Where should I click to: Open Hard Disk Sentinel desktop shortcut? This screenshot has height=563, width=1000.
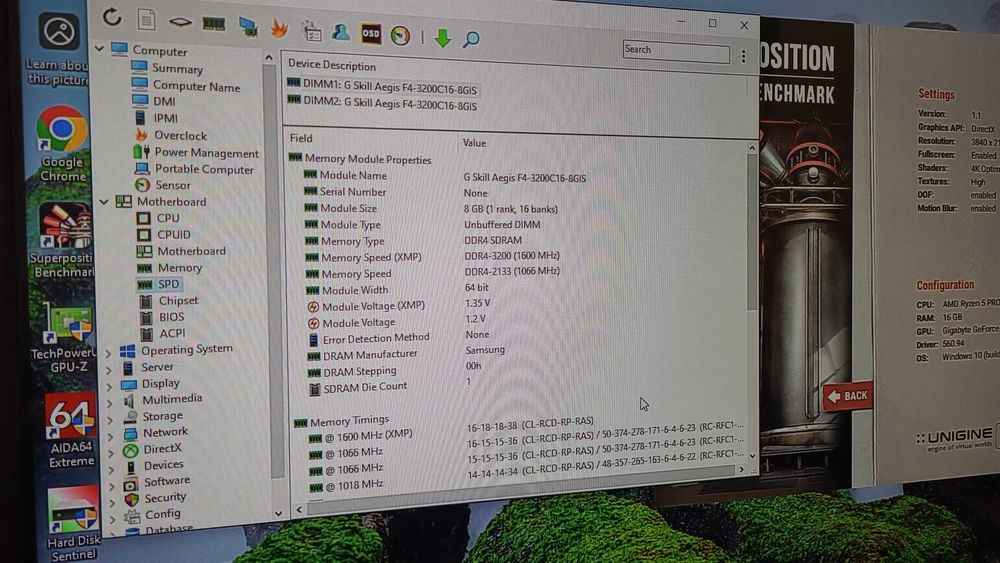pyautogui.click(x=72, y=523)
